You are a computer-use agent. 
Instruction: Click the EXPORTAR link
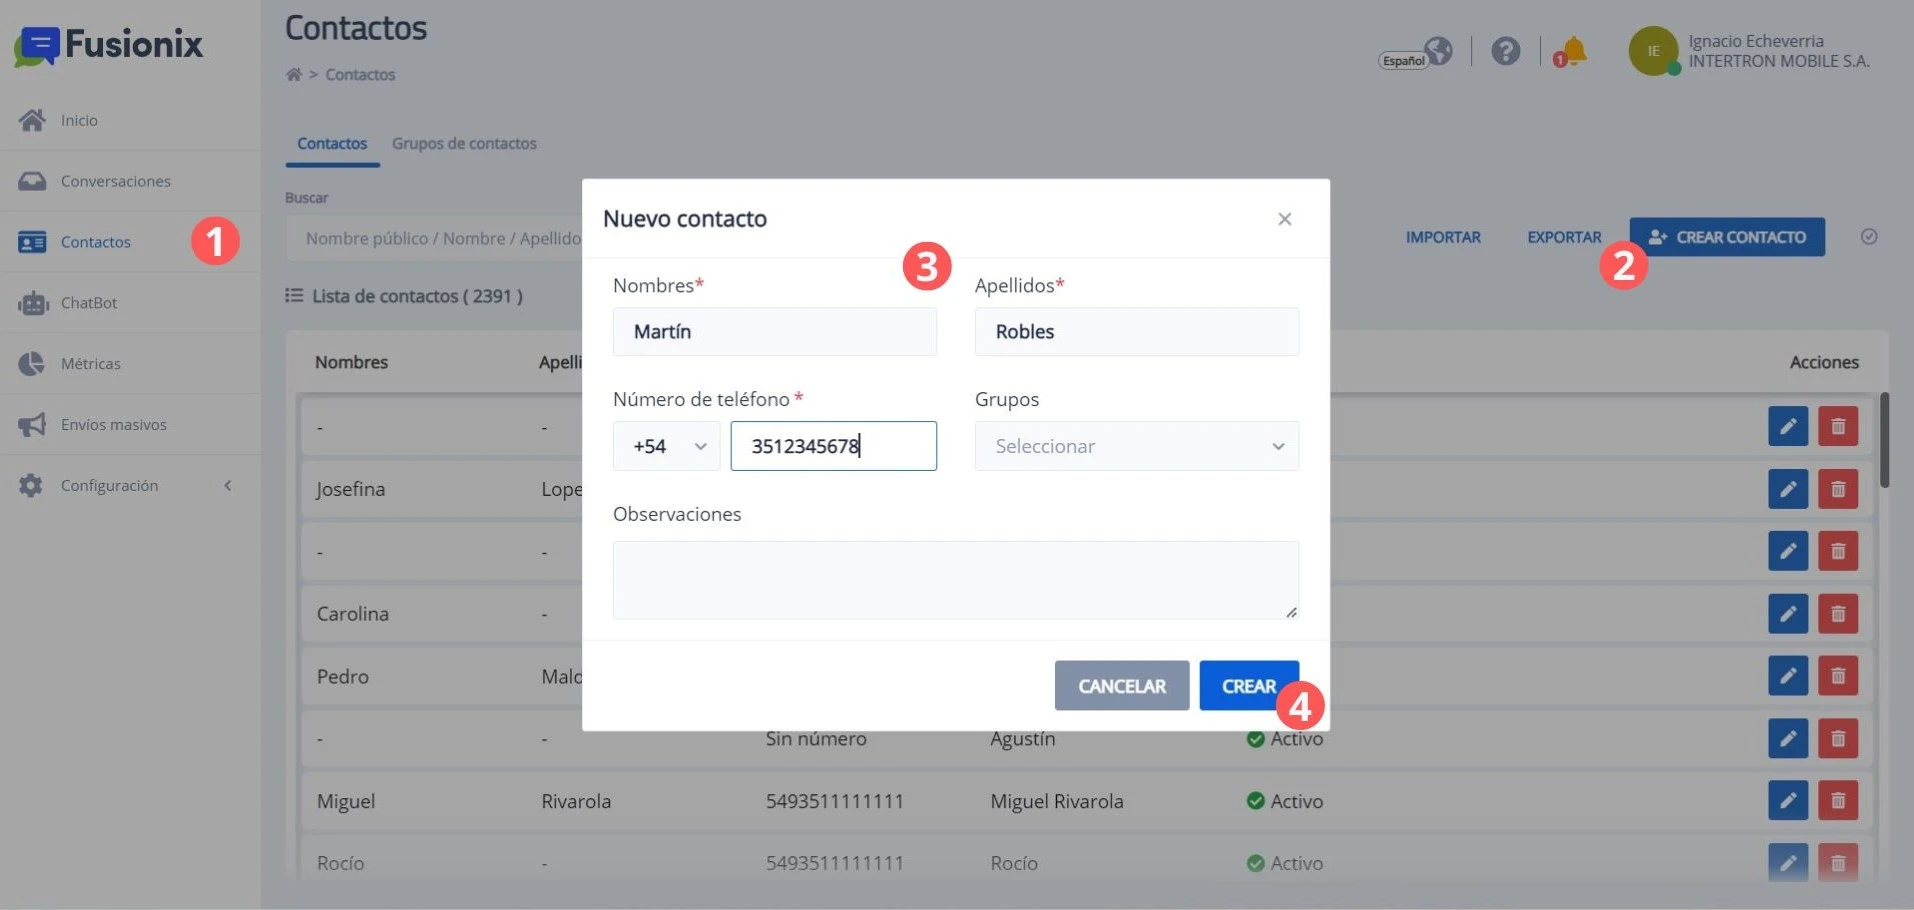coord(1563,238)
